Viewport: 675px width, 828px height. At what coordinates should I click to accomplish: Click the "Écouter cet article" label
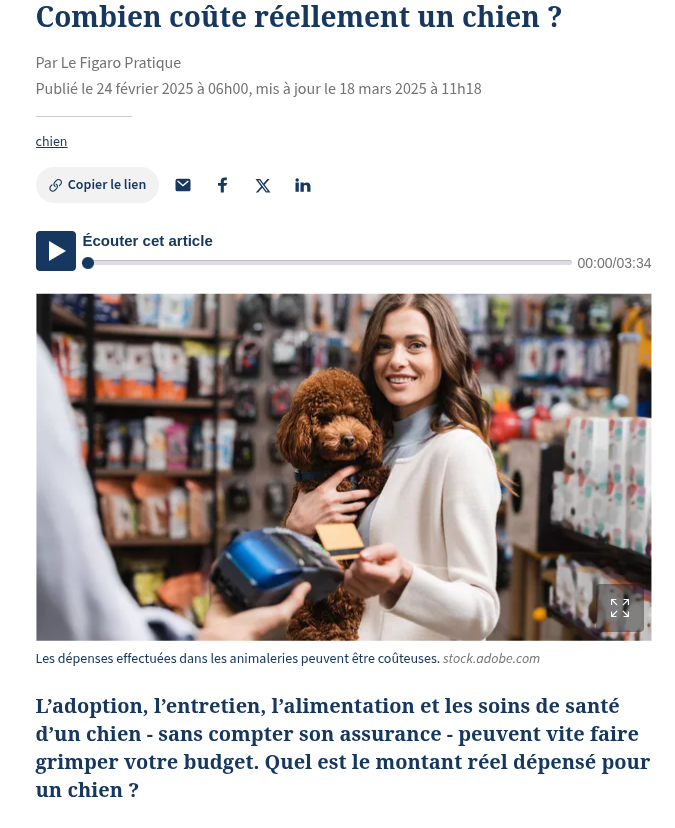click(147, 241)
